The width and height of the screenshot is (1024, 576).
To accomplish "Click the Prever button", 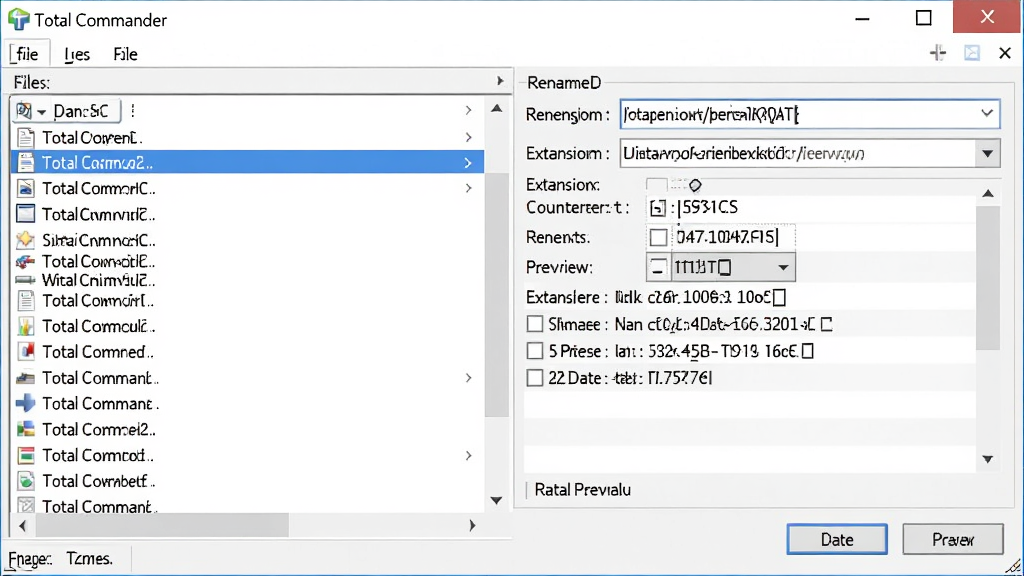I will 953,539.
